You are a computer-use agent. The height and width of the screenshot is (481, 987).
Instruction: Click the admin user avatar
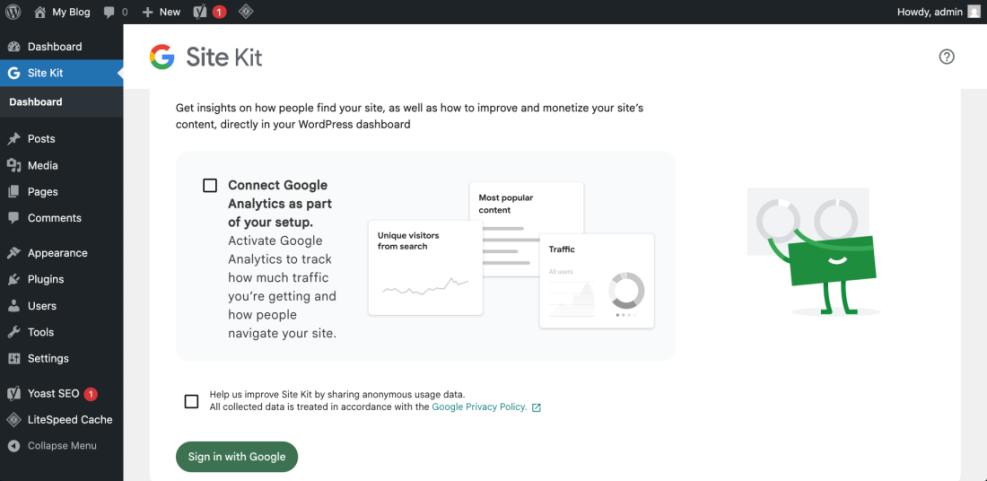point(974,11)
